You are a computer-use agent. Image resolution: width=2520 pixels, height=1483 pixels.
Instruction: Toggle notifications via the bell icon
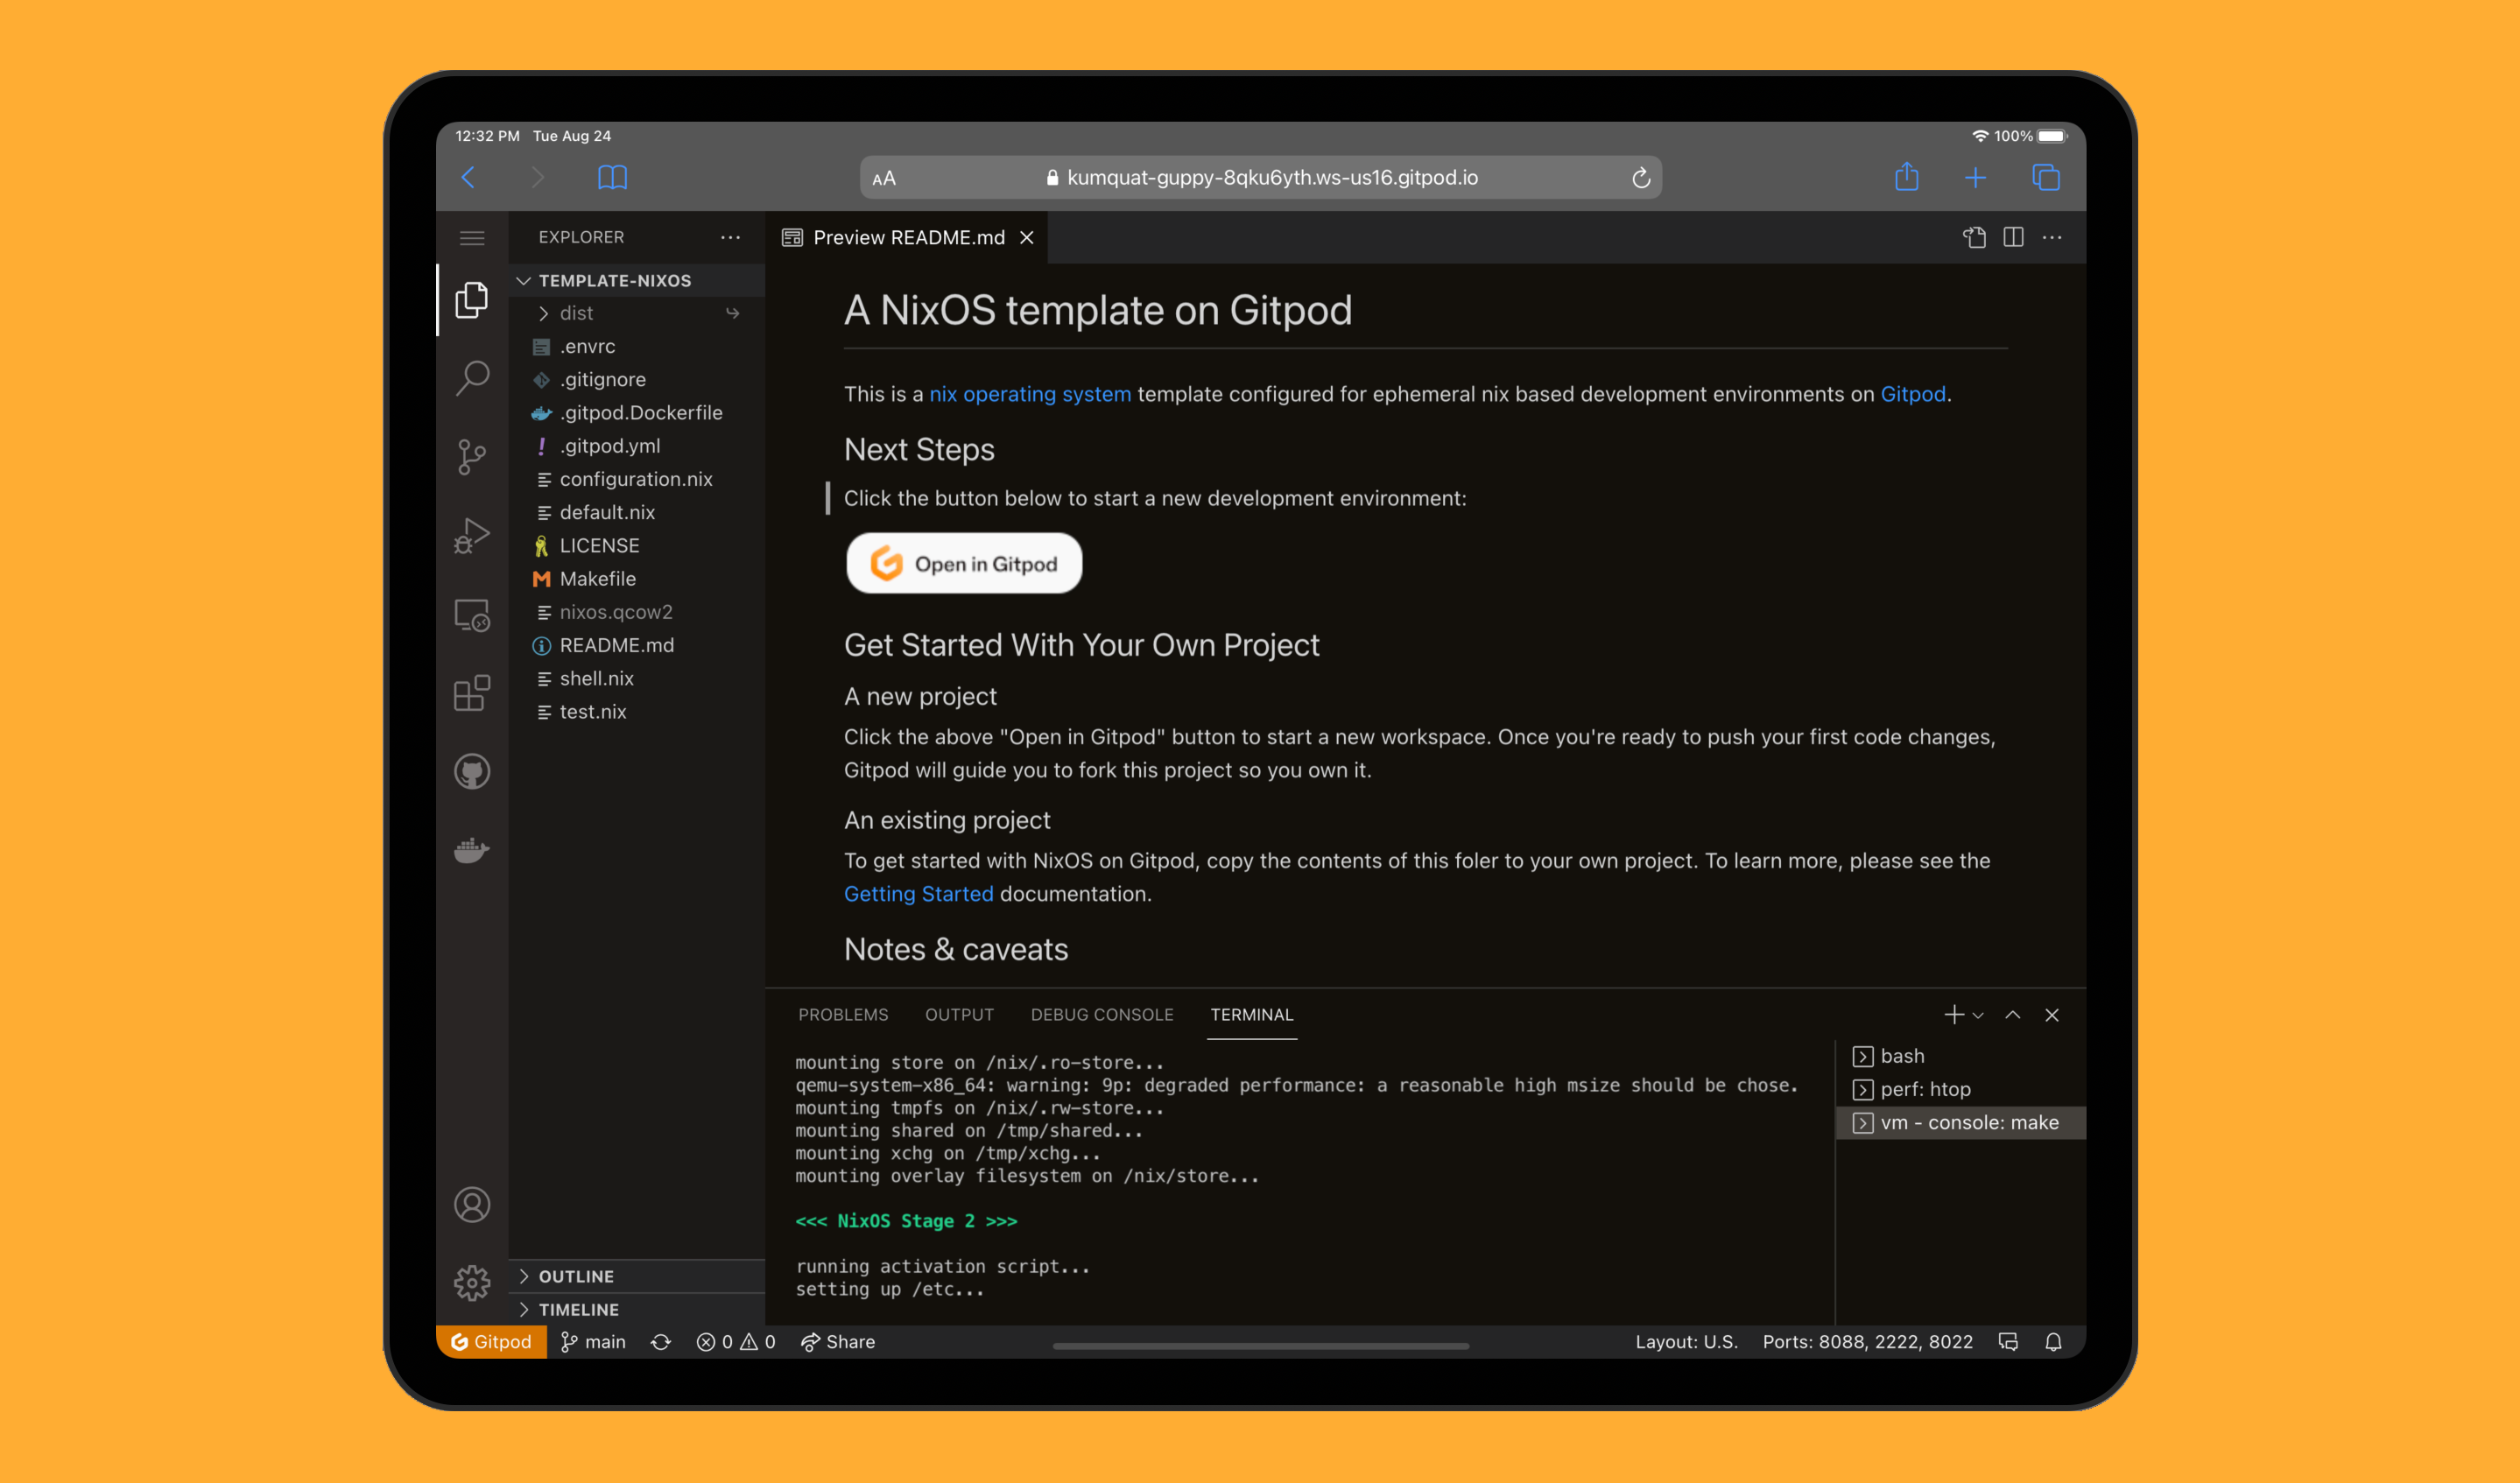click(2055, 1341)
